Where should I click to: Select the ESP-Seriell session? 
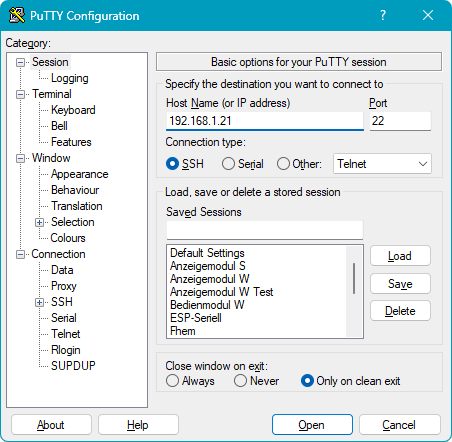point(196,318)
